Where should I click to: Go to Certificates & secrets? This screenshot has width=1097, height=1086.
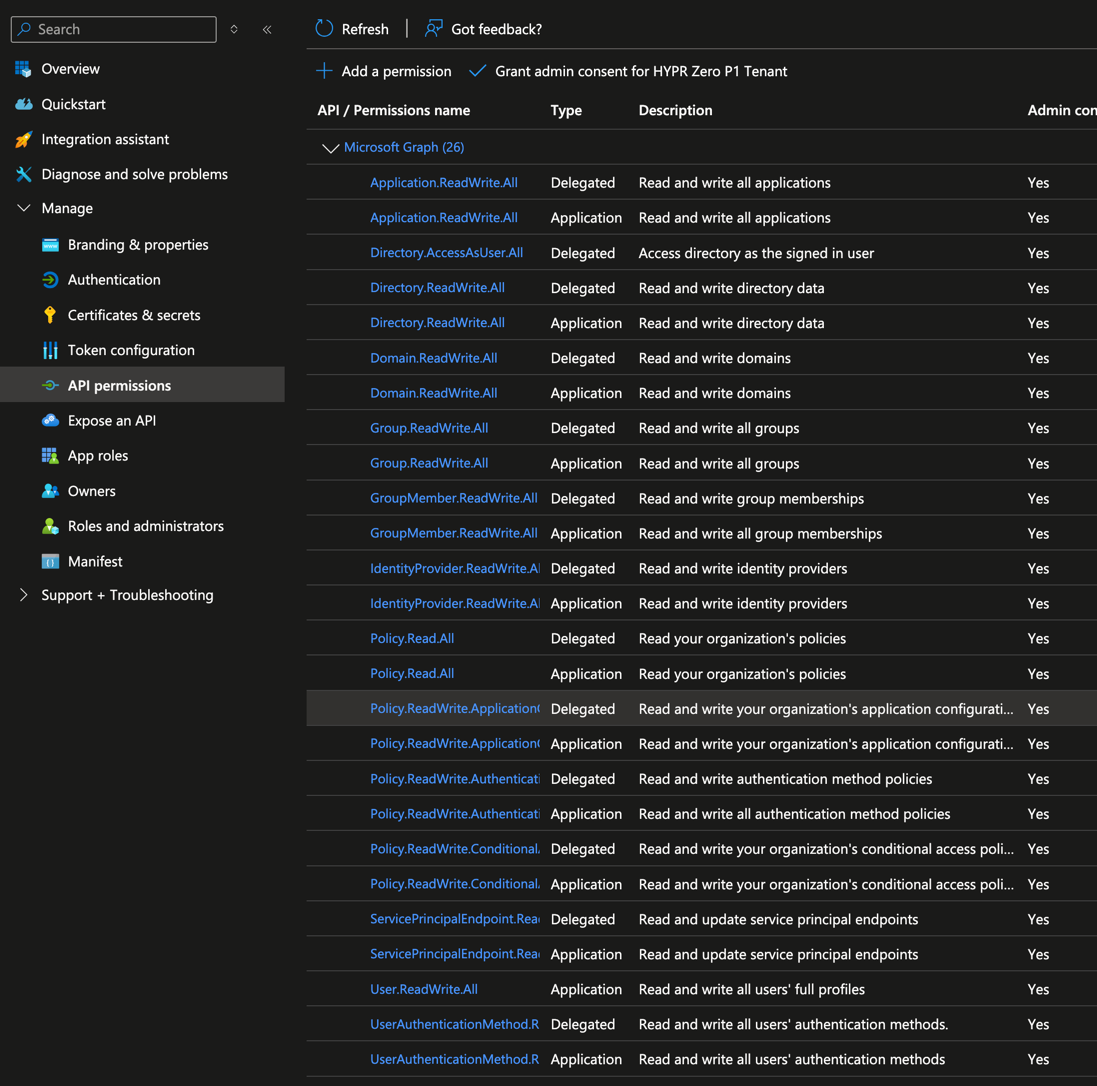[134, 315]
